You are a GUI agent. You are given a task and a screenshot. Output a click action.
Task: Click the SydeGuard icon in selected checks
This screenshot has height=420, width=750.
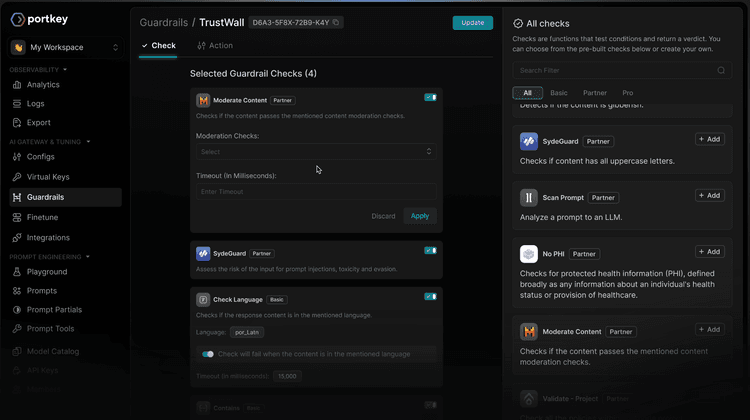(203, 254)
